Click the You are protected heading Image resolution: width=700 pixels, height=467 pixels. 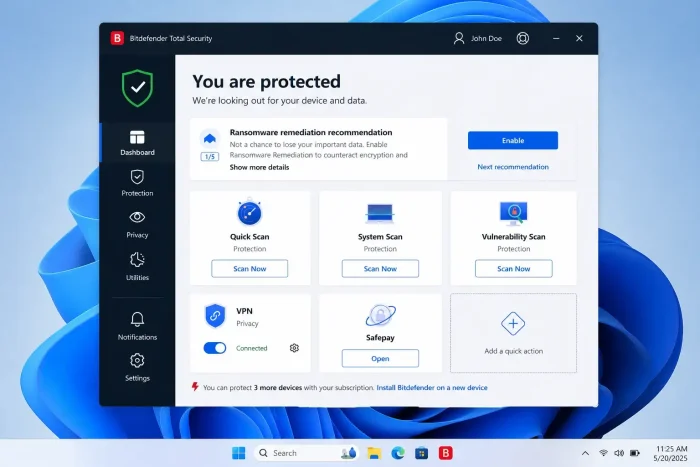(267, 82)
